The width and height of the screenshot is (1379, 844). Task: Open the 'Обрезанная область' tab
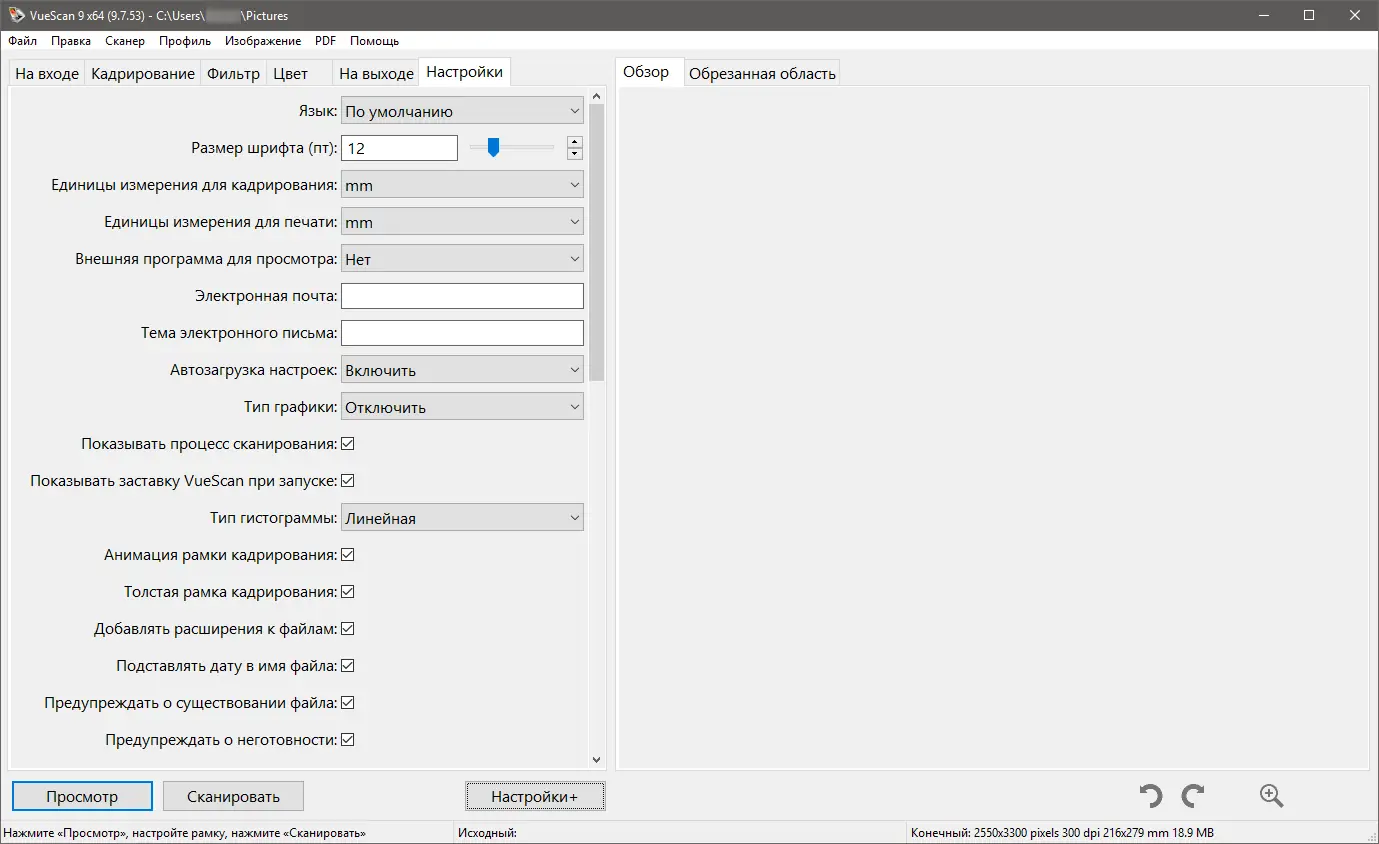762,71
